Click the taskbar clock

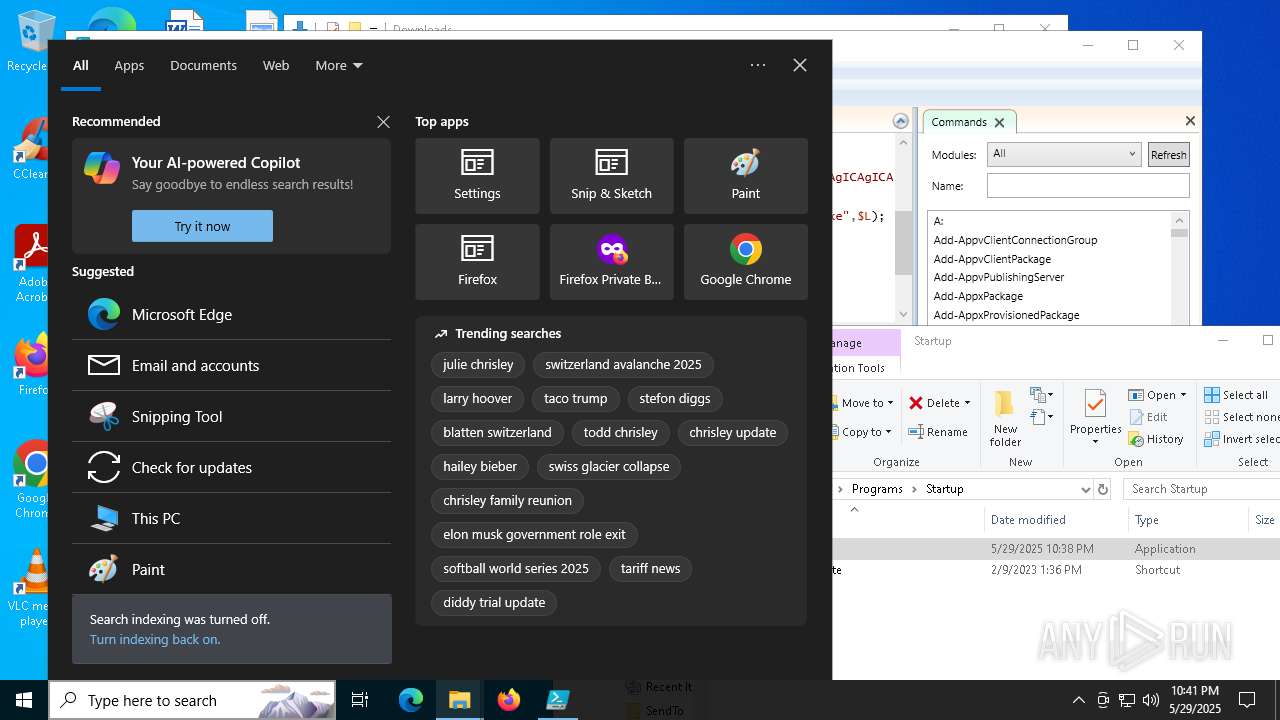click(x=1194, y=700)
